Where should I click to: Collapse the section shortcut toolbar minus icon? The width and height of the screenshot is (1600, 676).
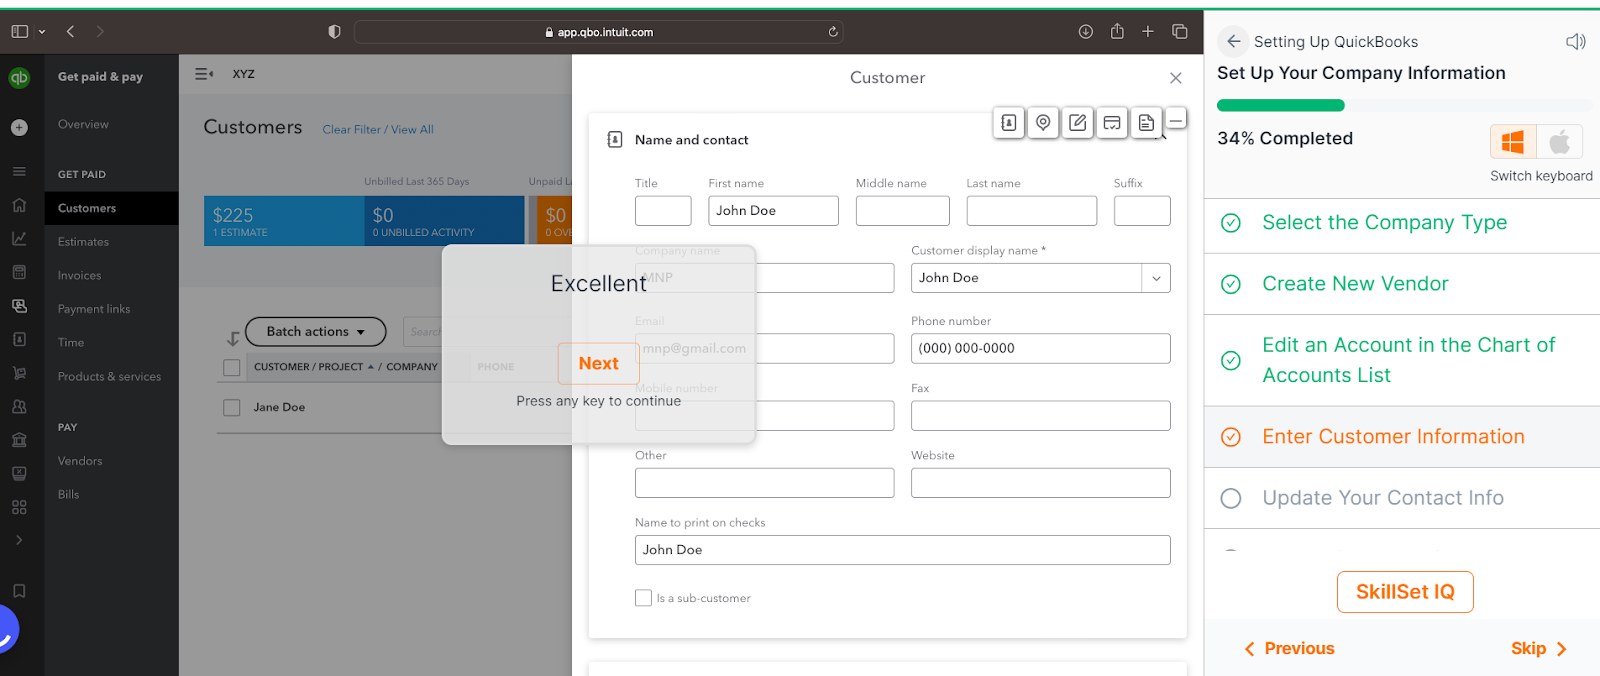click(x=1176, y=120)
